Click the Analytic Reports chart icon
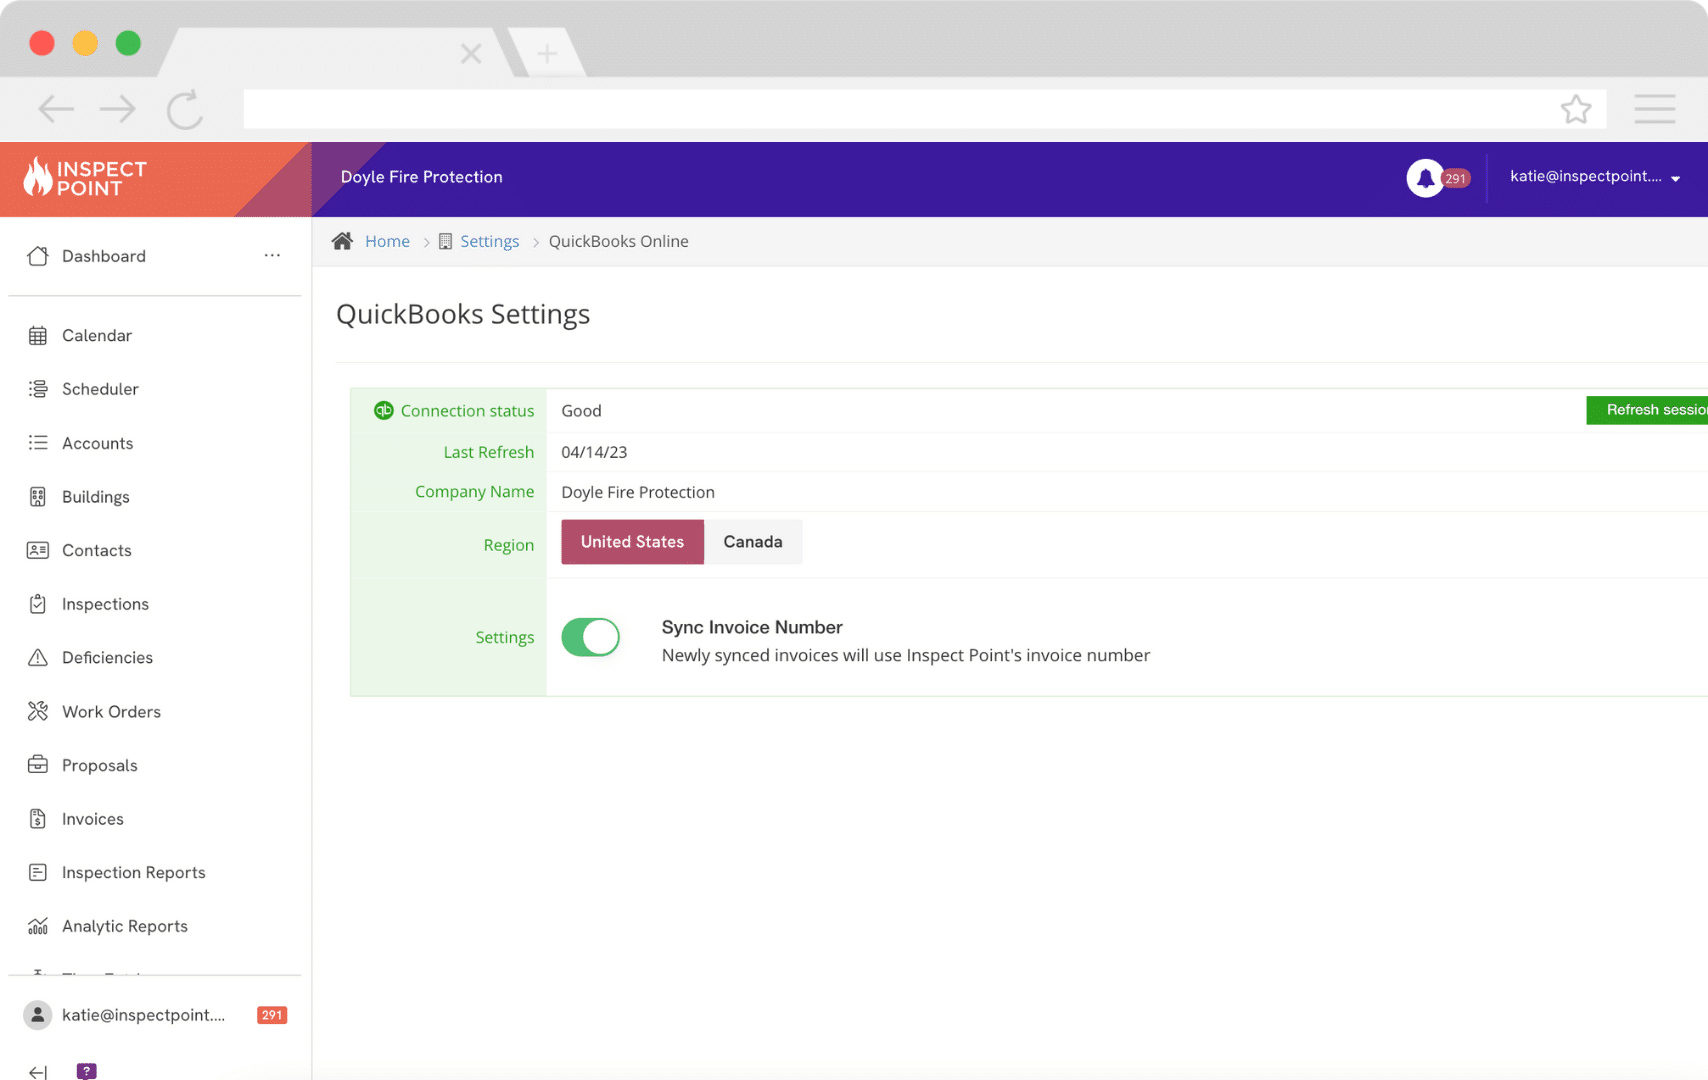Viewport: 1708px width, 1080px height. pos(38,926)
